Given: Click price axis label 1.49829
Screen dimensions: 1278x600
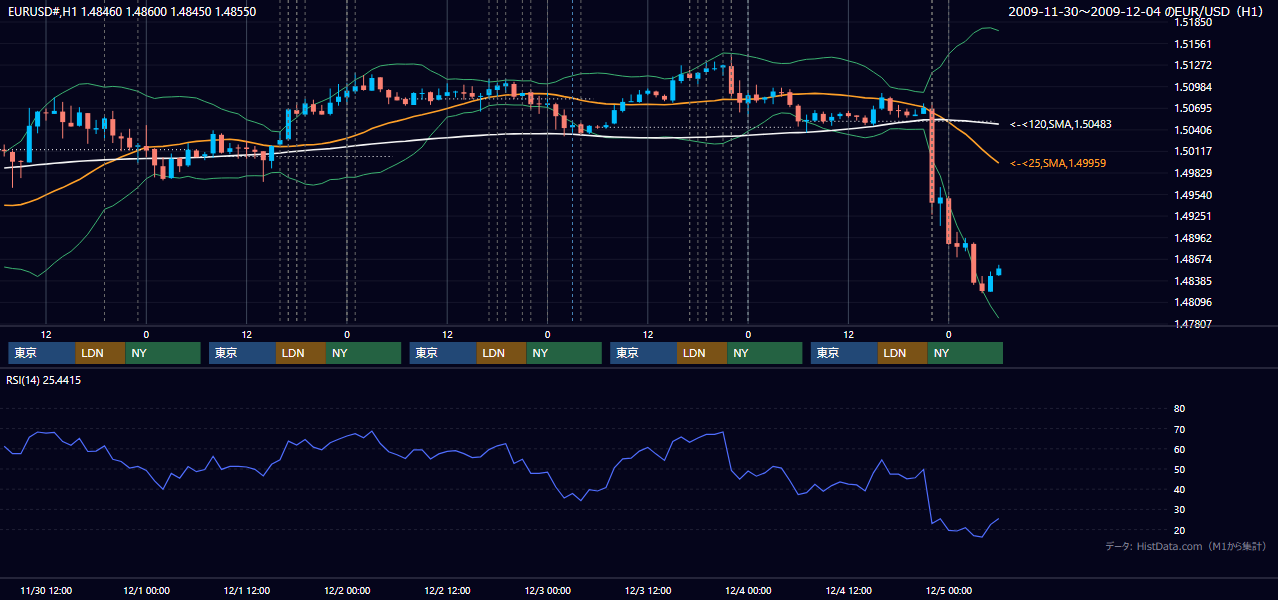Looking at the screenshot, I should click(1194, 173).
